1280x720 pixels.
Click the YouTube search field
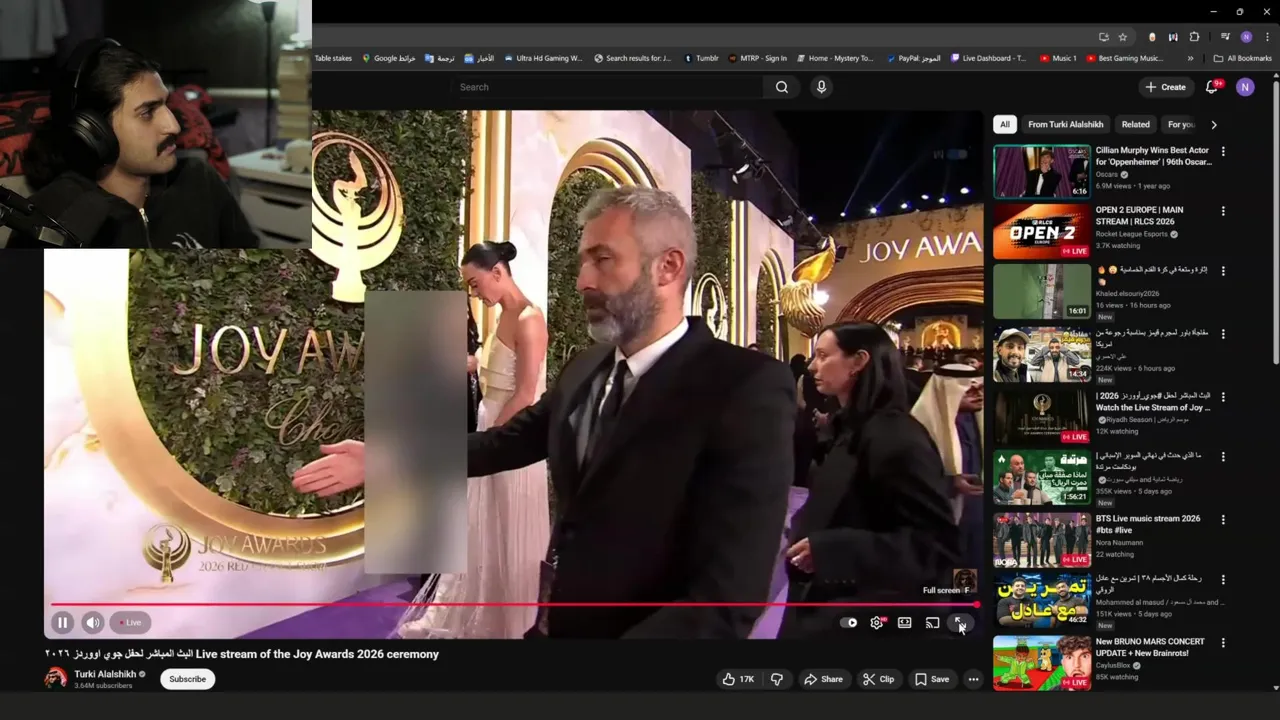coord(607,87)
